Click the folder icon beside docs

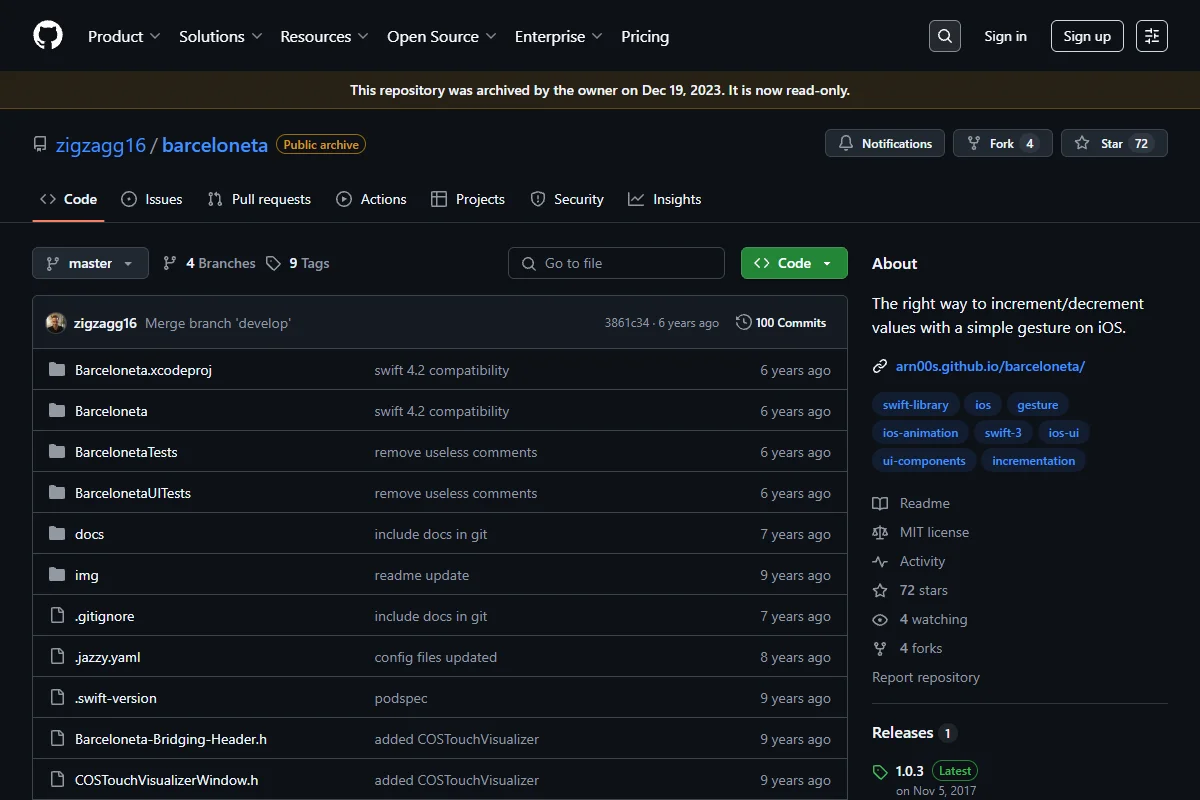[57, 534]
